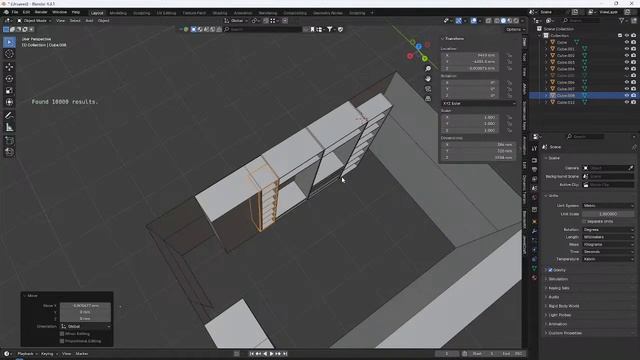Image resolution: width=640 pixels, height=360 pixels.
Task: Open the Render properties tab icon
Action: click(534, 160)
